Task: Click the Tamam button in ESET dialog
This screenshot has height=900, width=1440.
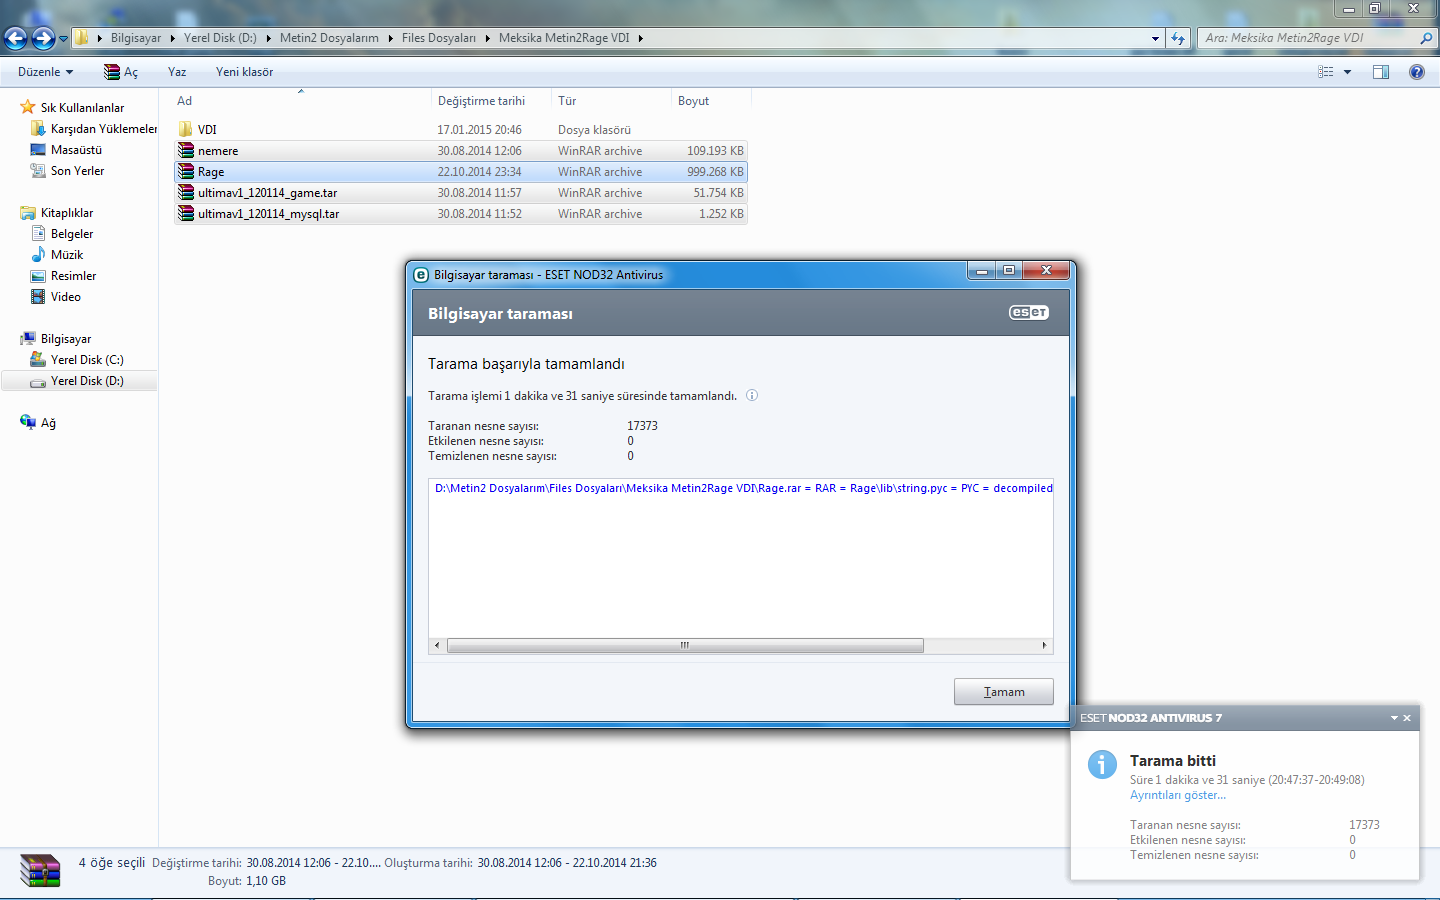Action: pos(1004,692)
